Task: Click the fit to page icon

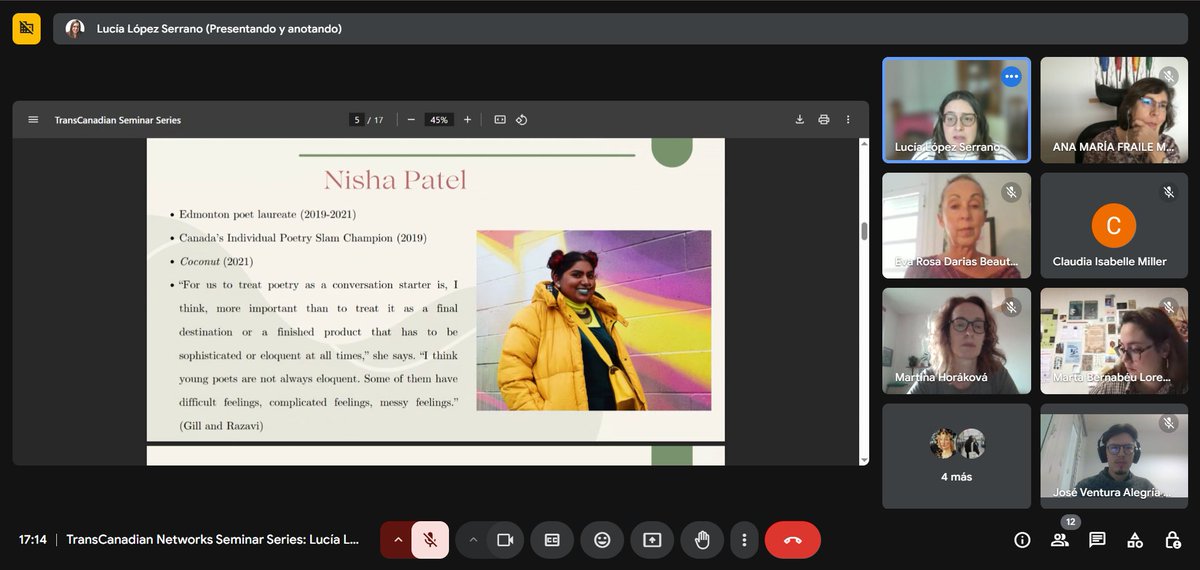Action: click(500, 120)
